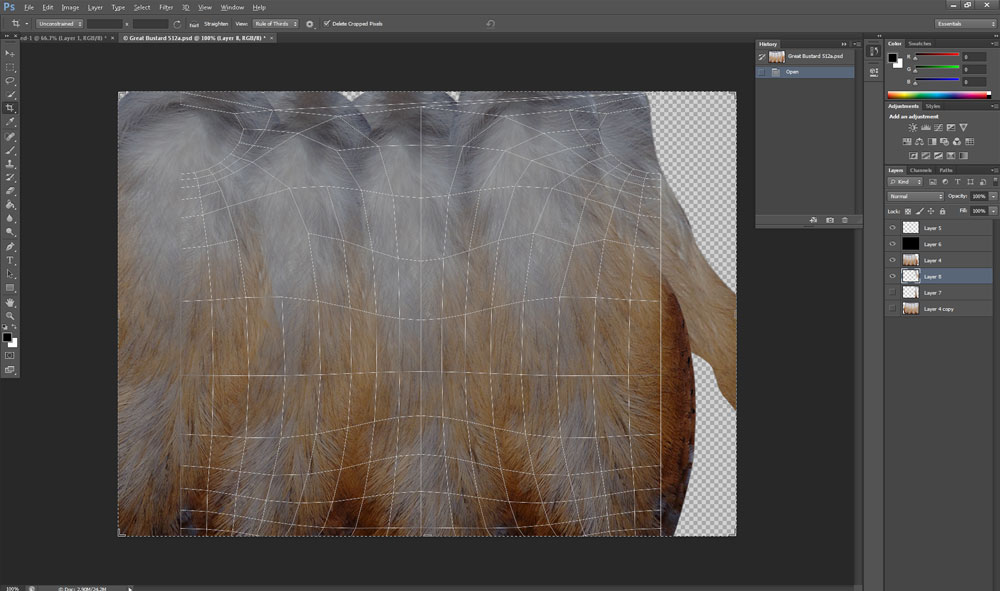Select the Move tool
The height and width of the screenshot is (591, 1000).
point(10,53)
